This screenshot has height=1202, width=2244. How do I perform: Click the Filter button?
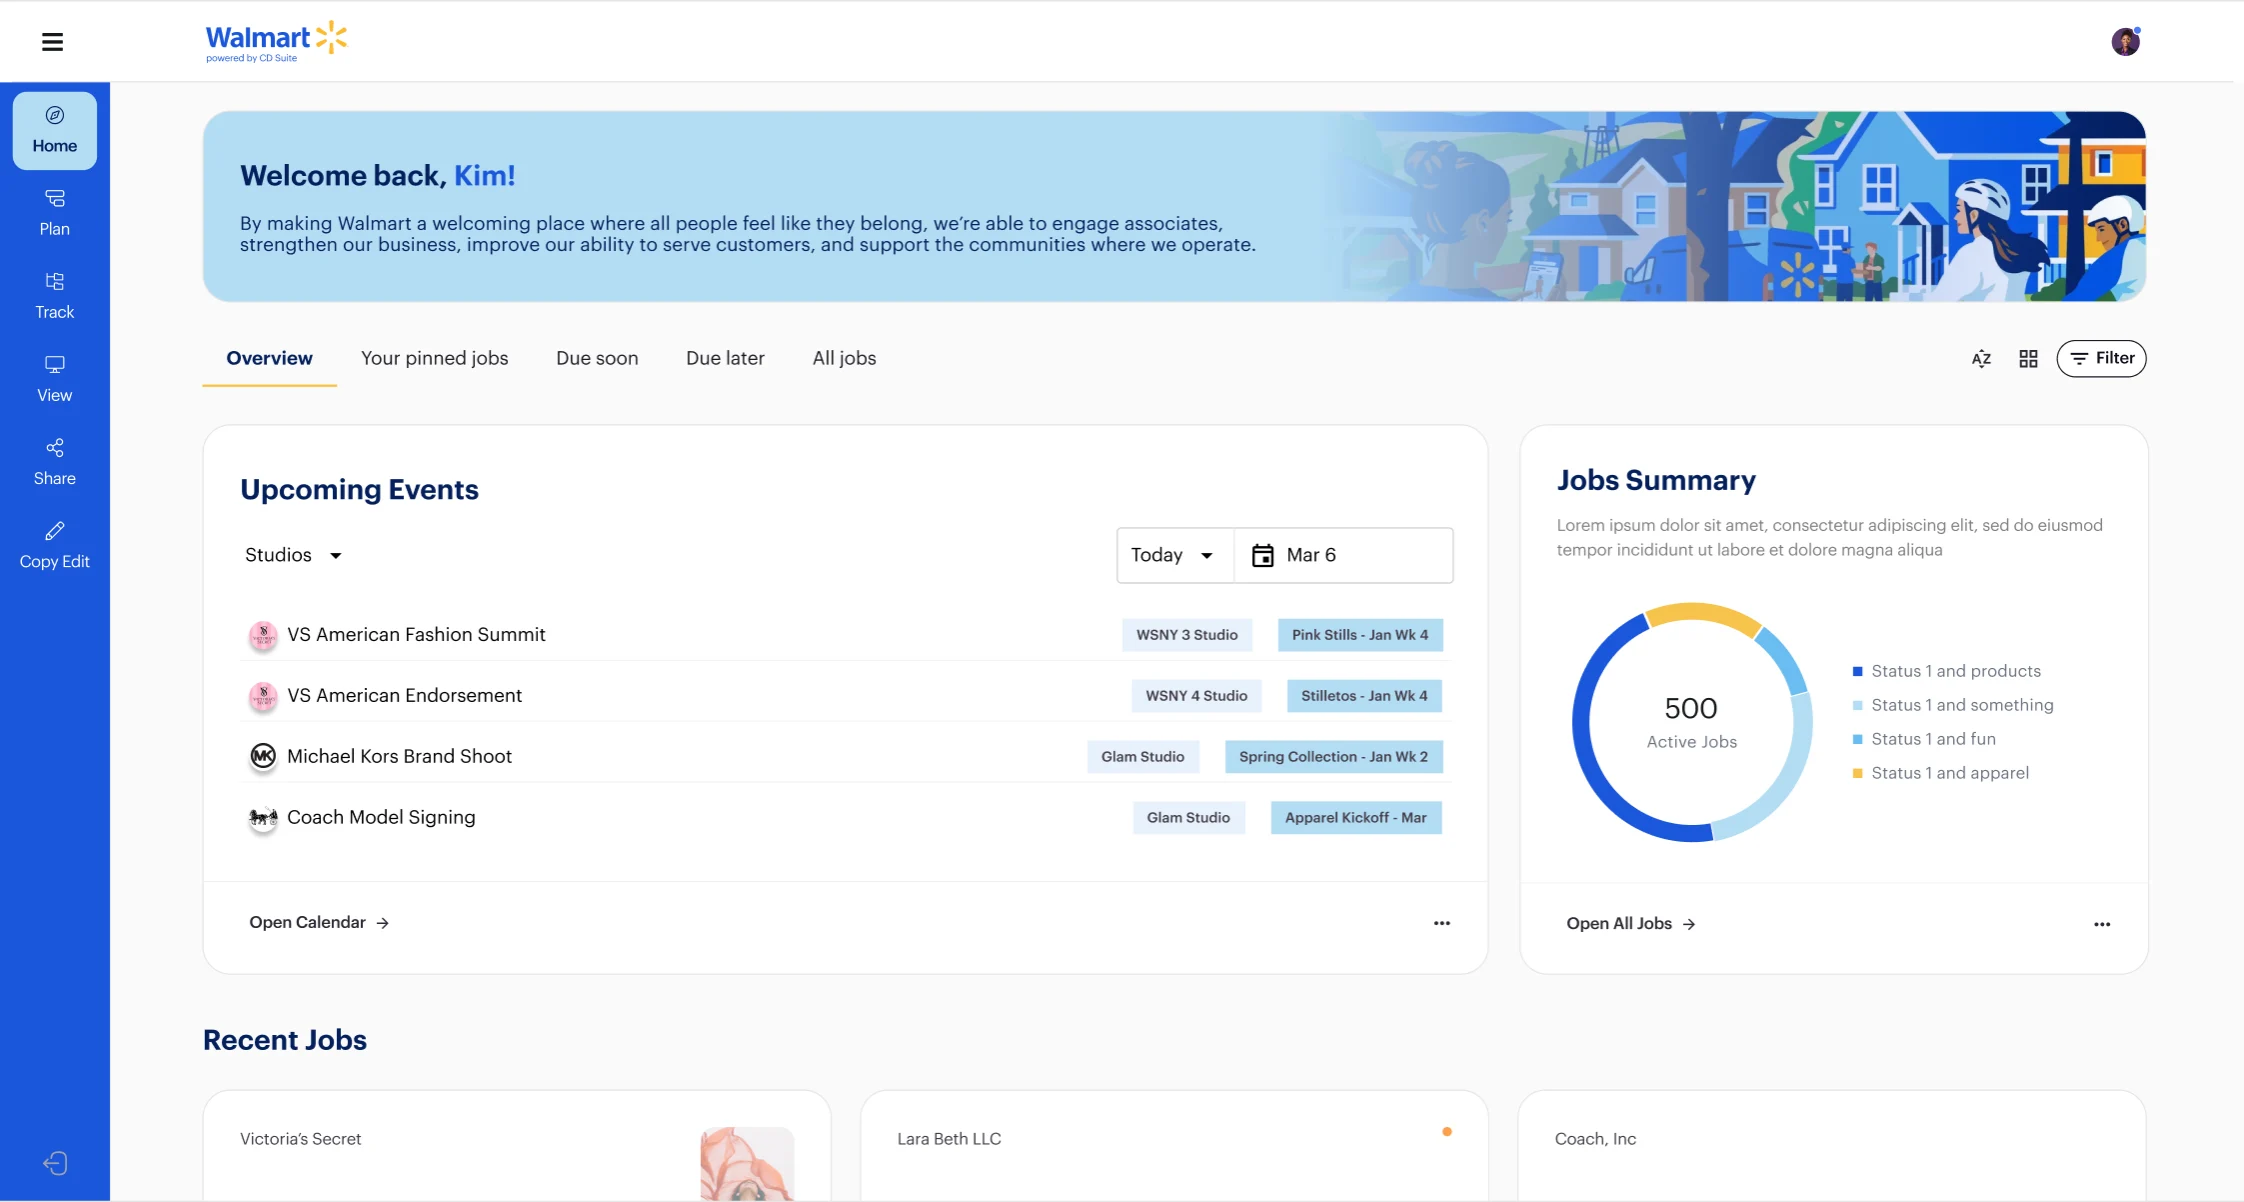[2101, 359]
